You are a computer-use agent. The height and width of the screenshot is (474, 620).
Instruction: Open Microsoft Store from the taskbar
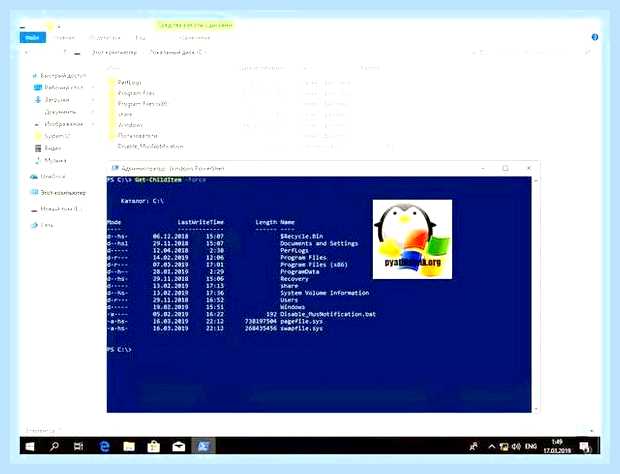click(x=153, y=446)
